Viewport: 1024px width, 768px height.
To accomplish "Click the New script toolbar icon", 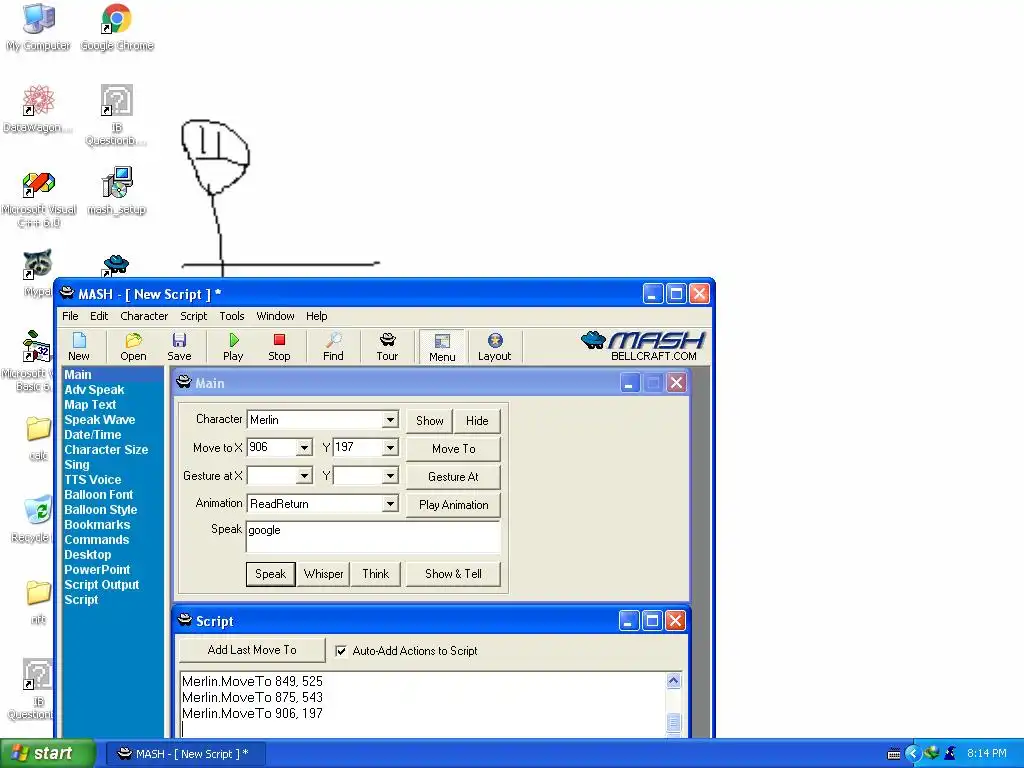I will (x=79, y=346).
